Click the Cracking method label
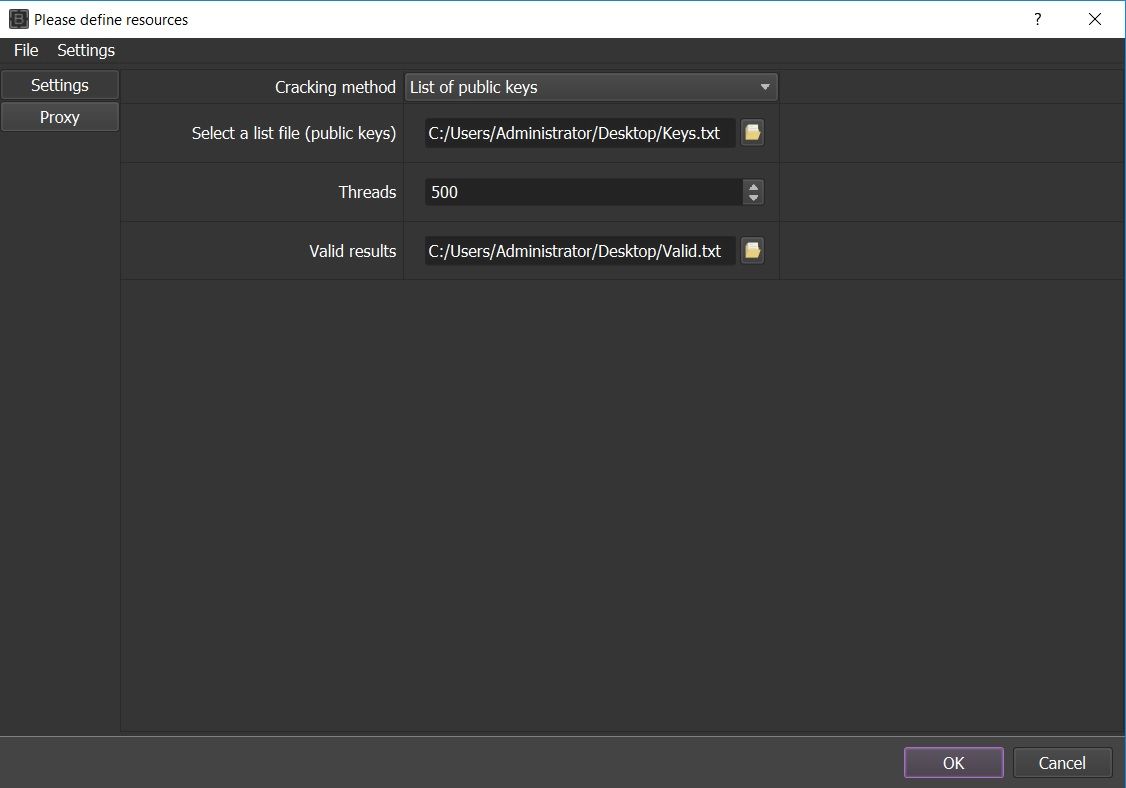This screenshot has width=1126, height=788. [x=335, y=87]
